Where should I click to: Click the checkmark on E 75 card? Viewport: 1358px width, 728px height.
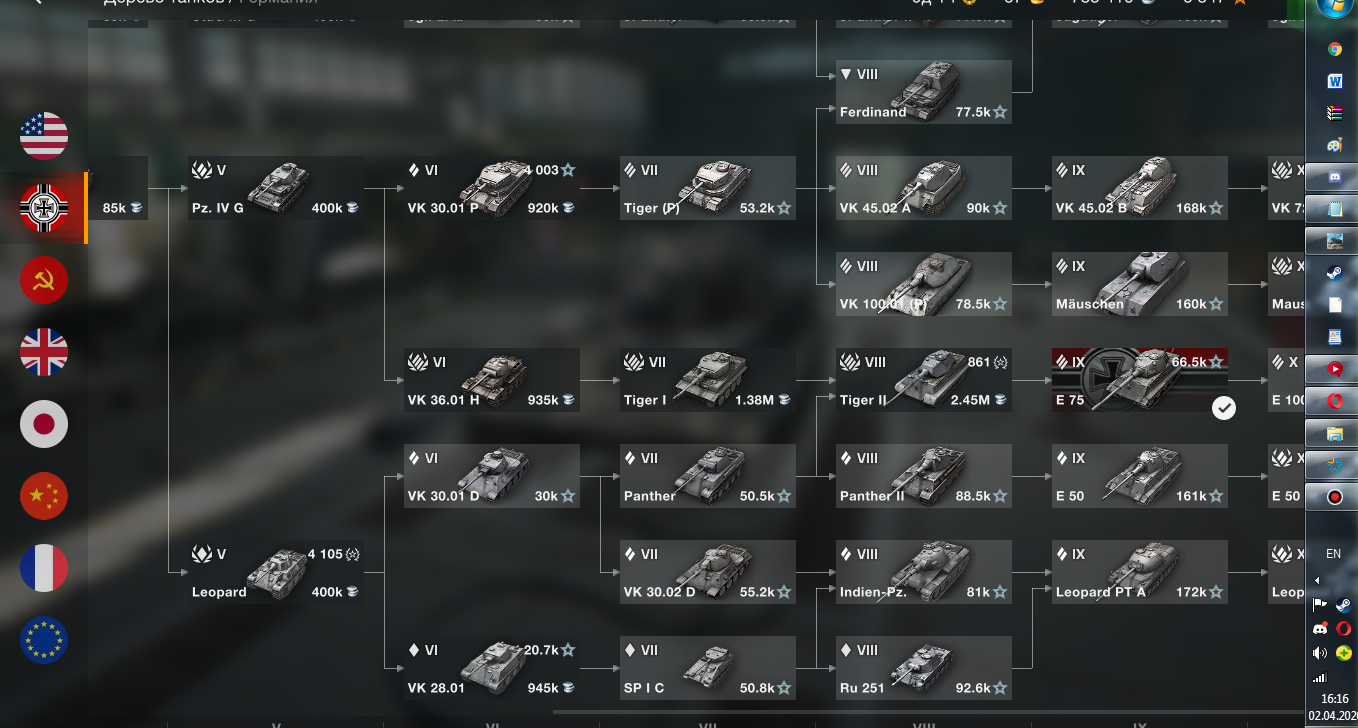[x=1224, y=408]
